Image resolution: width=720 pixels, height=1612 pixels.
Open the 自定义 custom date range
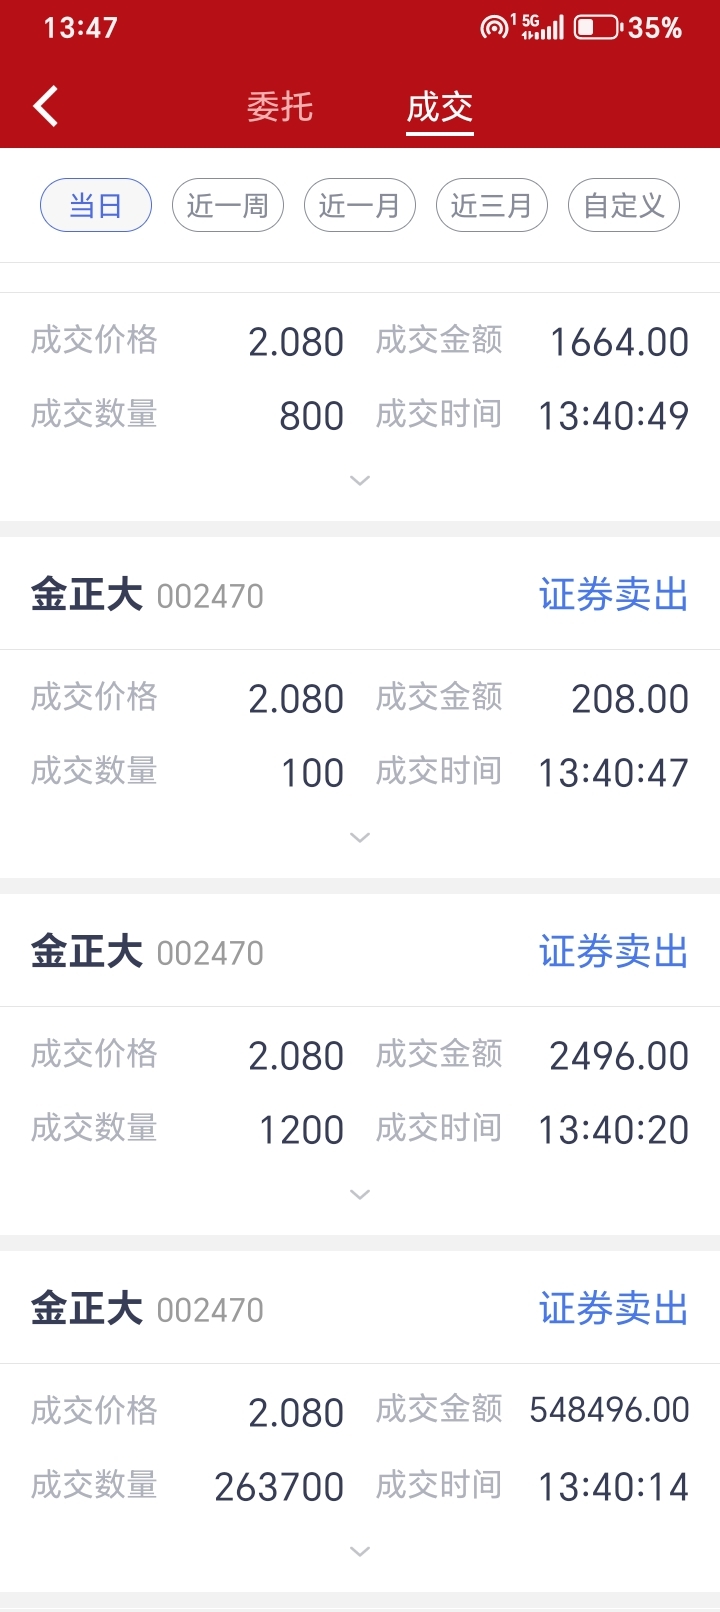[624, 205]
